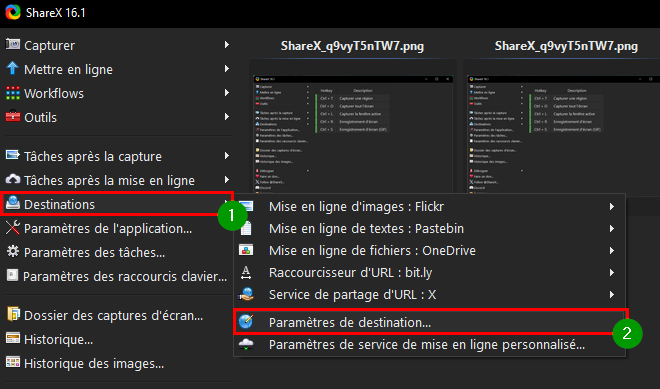The image size is (660, 389).
Task: Click the Workflows colored grid icon
Action: click(x=13, y=93)
